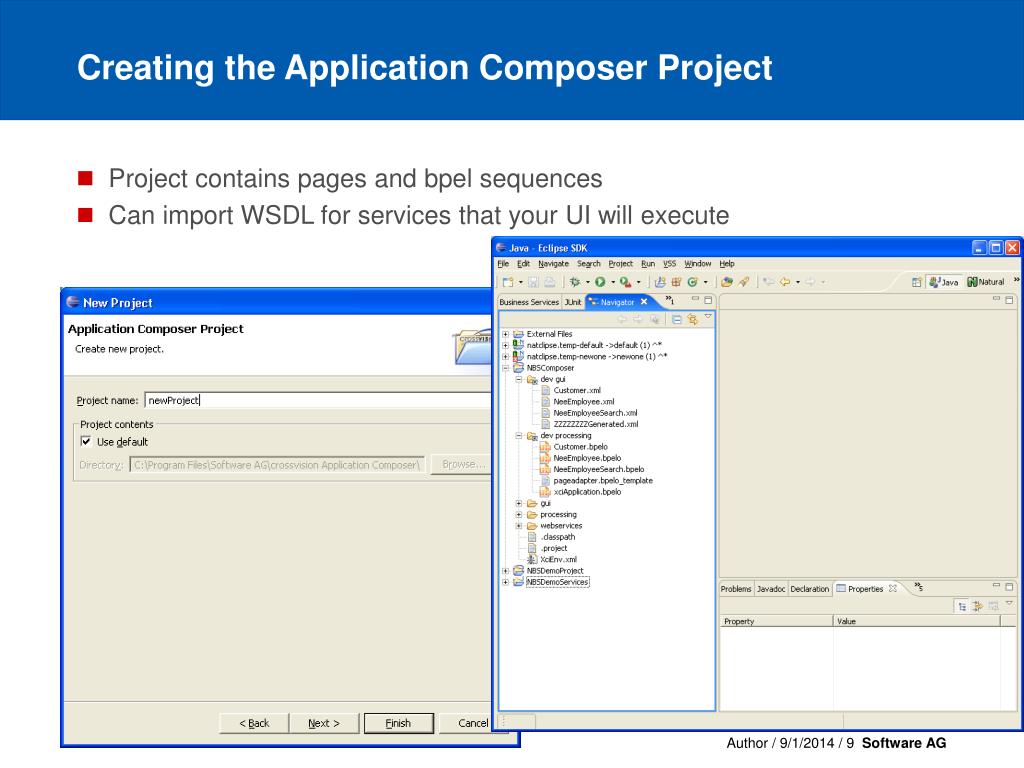Expand natclipse.temp-default tree node

coord(505,345)
